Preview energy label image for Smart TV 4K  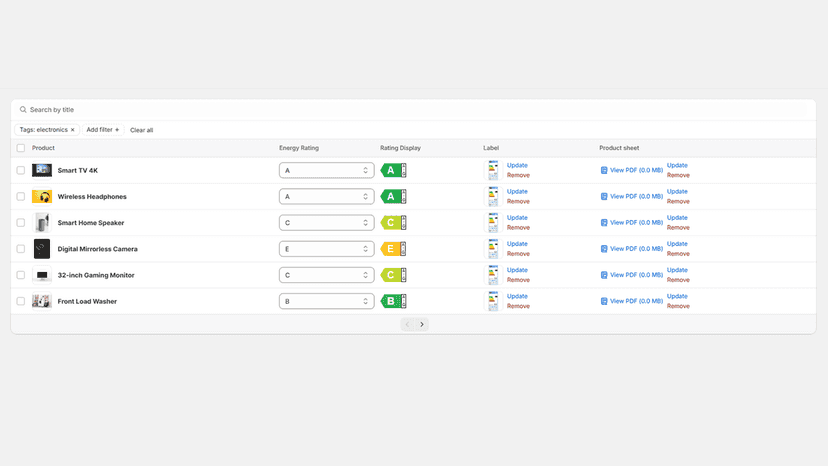[x=493, y=170]
